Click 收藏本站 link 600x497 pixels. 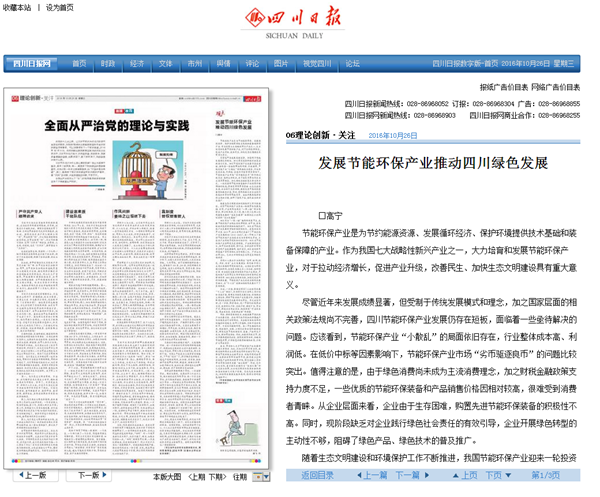pyautogui.click(x=17, y=8)
